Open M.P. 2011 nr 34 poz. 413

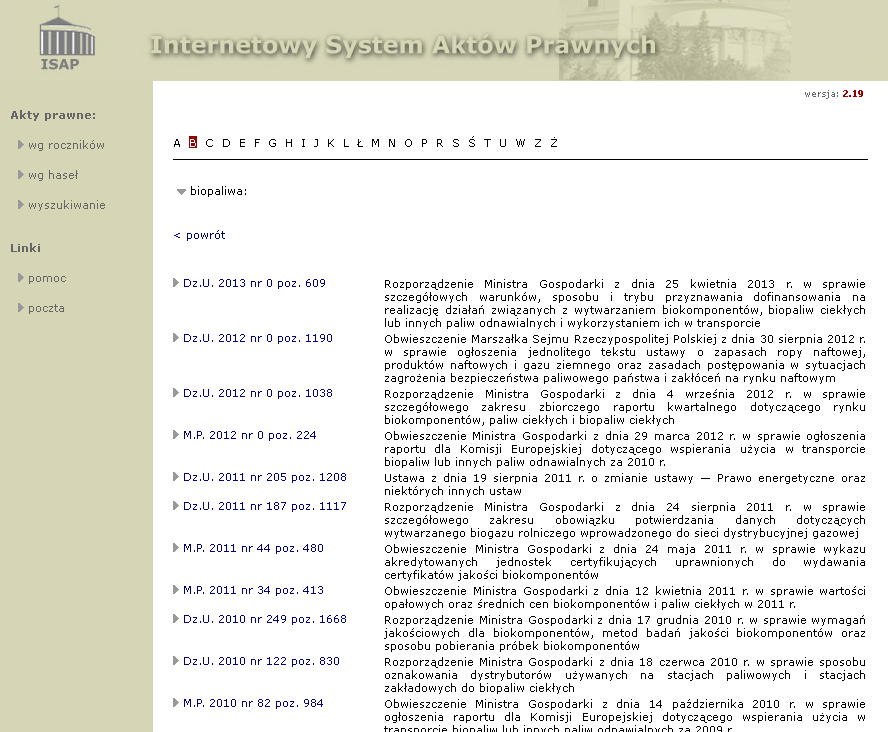coord(253,590)
